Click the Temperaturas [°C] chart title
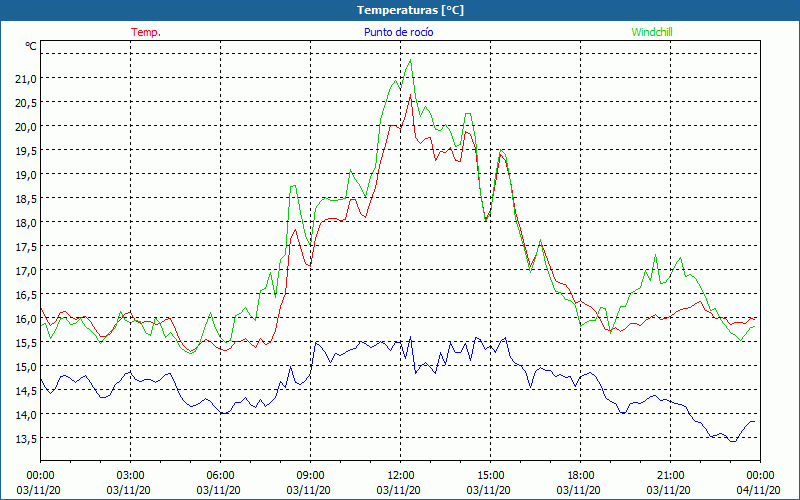The height and width of the screenshot is (500, 800). point(410,10)
